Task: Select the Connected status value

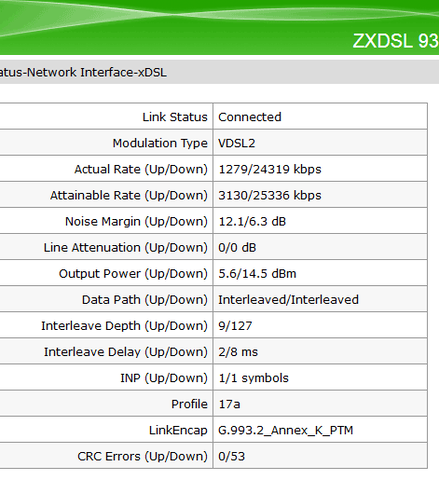Action: [250, 117]
